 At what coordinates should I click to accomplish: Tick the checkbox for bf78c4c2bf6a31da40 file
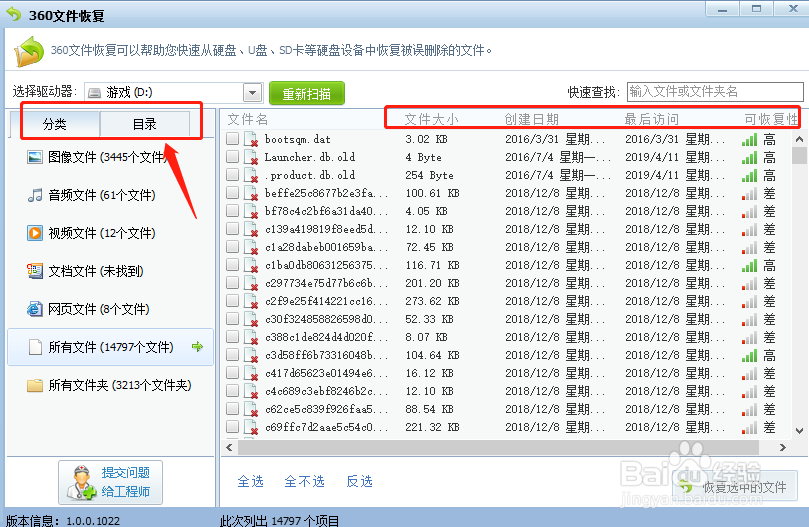[x=232, y=211]
